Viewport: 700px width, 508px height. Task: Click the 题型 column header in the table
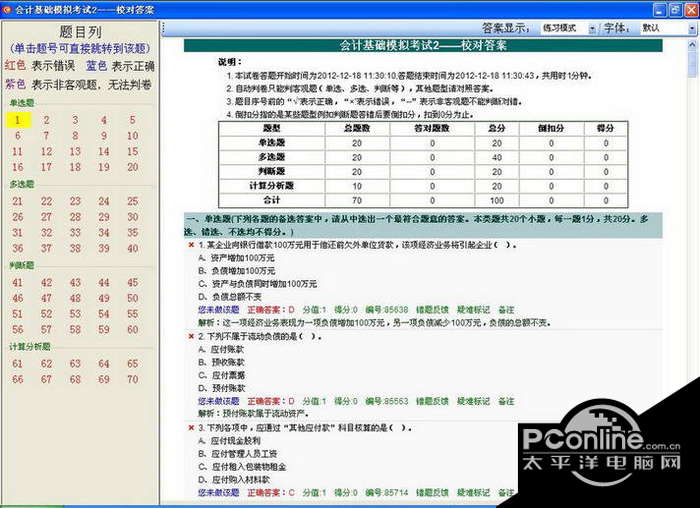271,128
